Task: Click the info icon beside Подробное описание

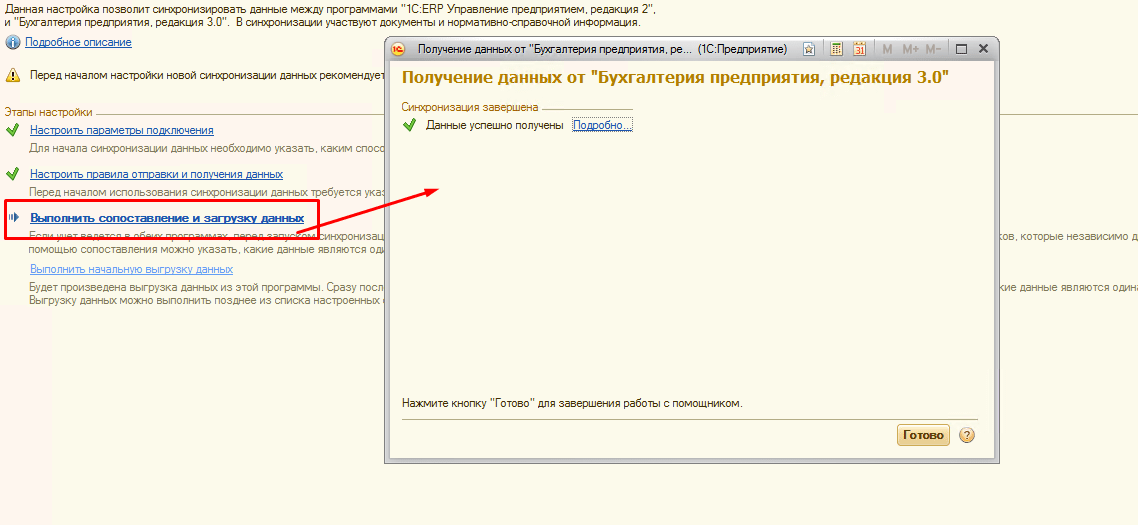Action: (12, 42)
